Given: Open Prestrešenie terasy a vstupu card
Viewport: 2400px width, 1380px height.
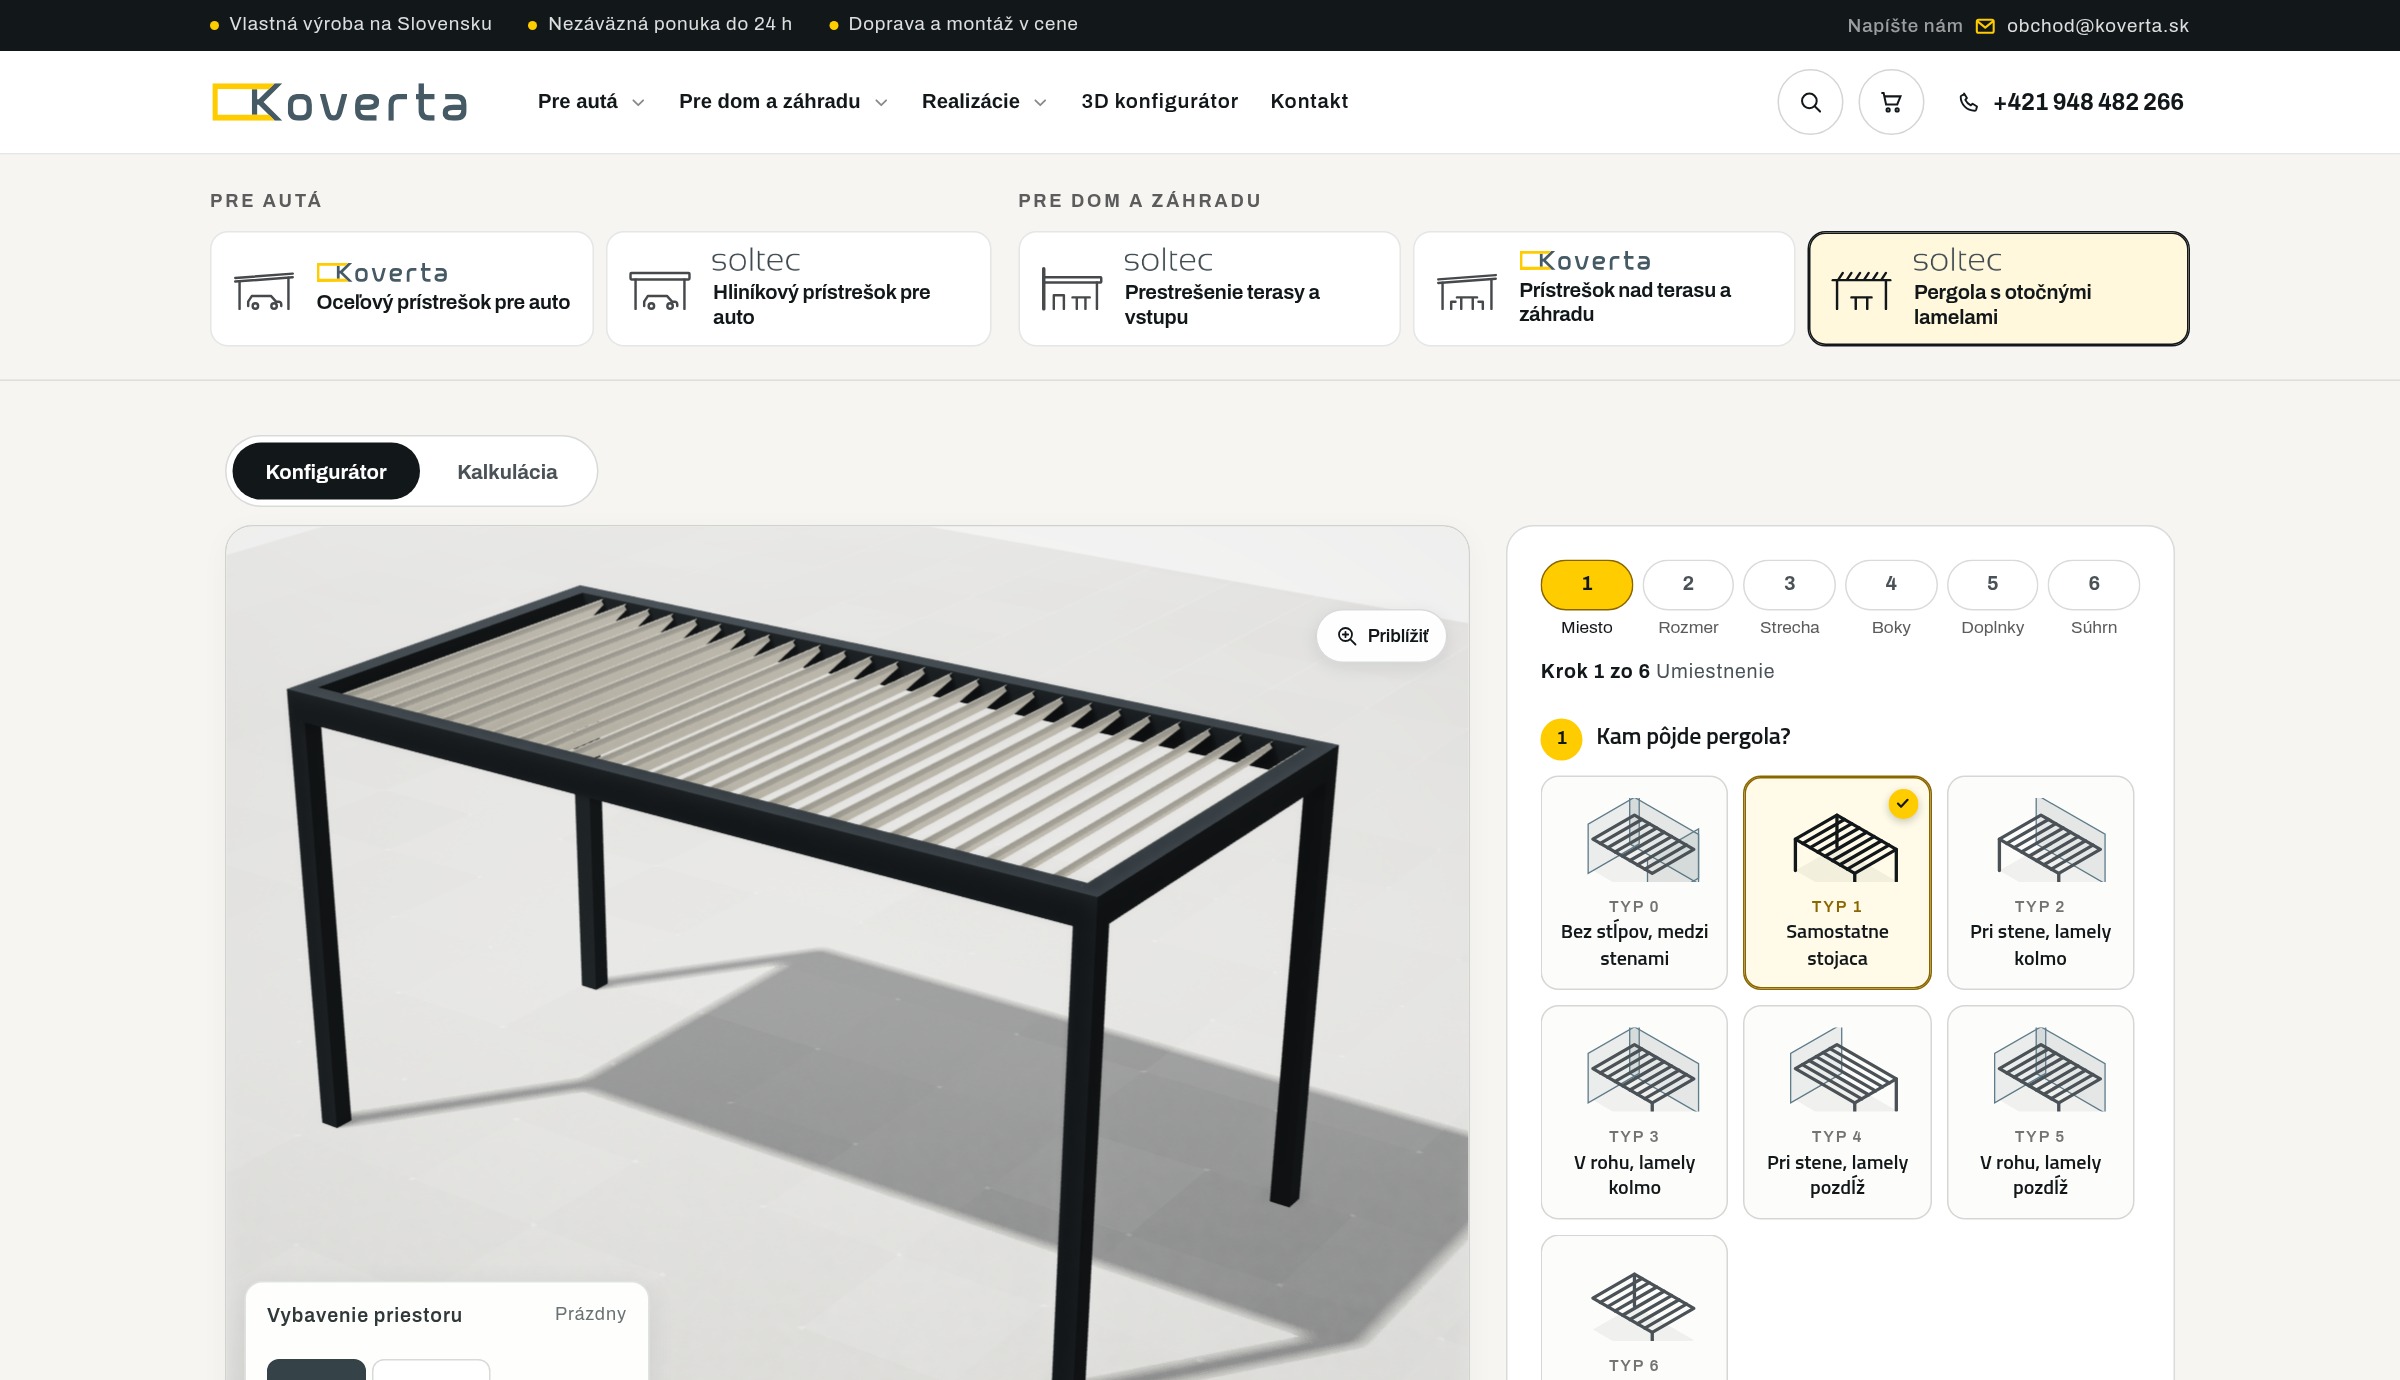Looking at the screenshot, I should 1209,289.
